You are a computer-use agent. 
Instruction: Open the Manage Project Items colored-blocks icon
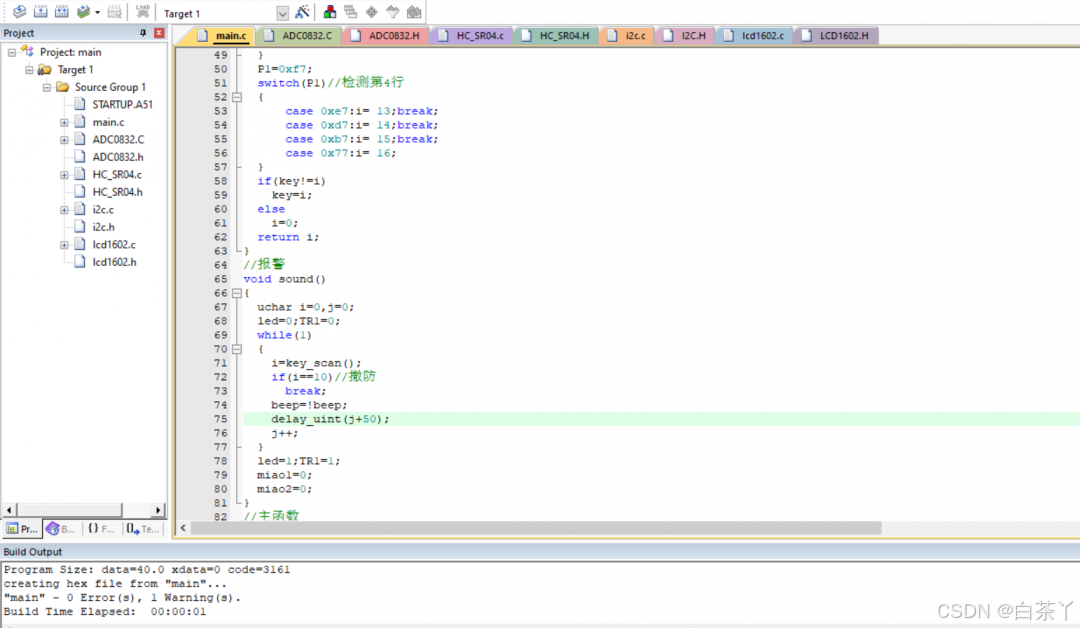coord(330,13)
